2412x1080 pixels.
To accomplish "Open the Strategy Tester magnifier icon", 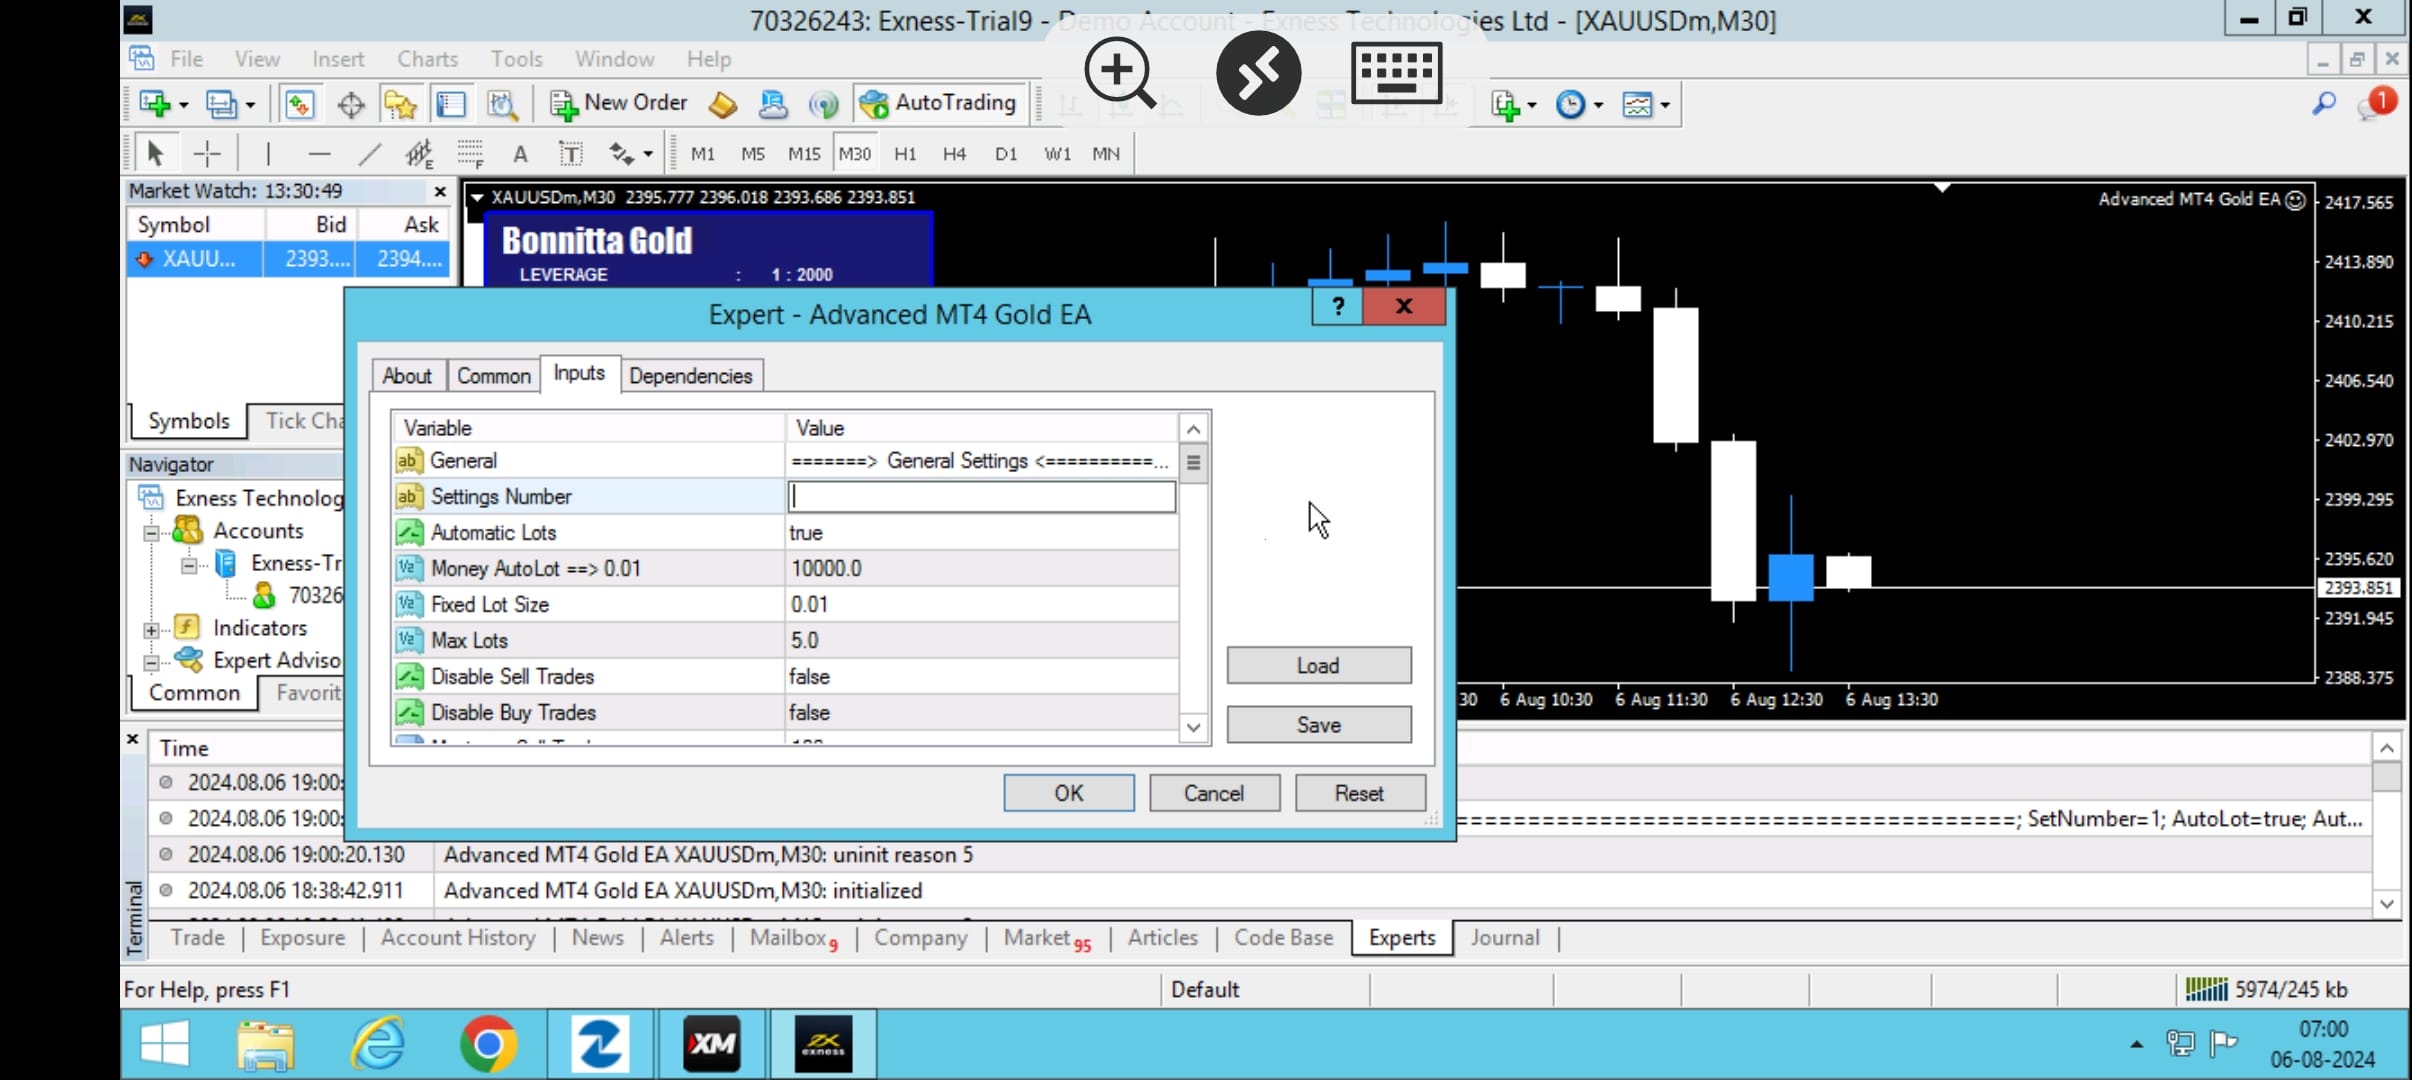I will click(502, 104).
